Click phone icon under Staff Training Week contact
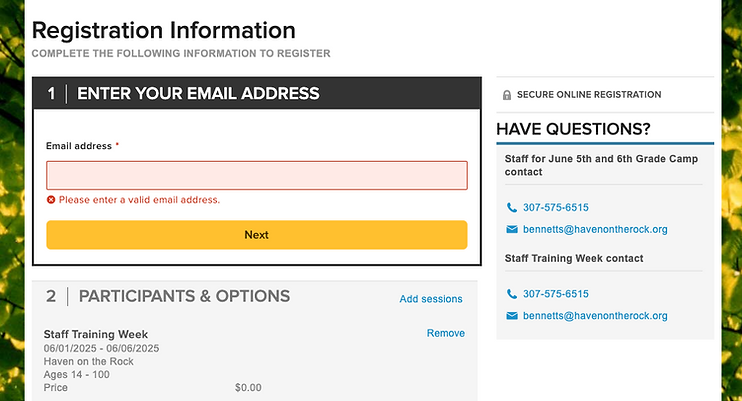Screen dimensions: 742x401 coord(512,294)
